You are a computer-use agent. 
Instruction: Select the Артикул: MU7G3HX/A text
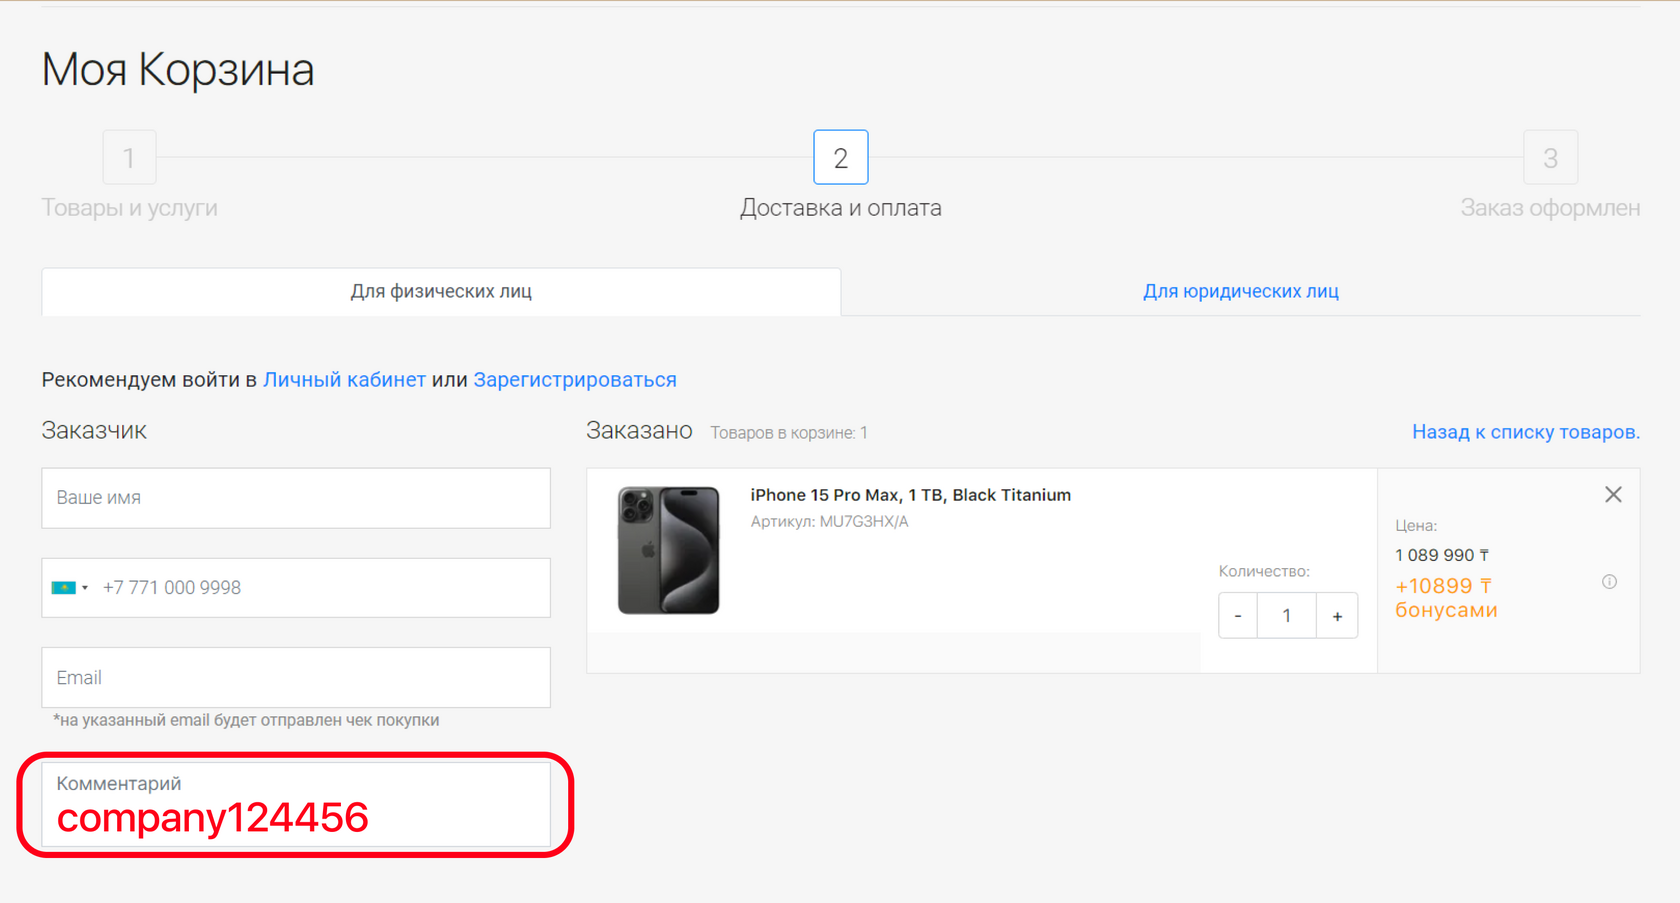tap(829, 522)
